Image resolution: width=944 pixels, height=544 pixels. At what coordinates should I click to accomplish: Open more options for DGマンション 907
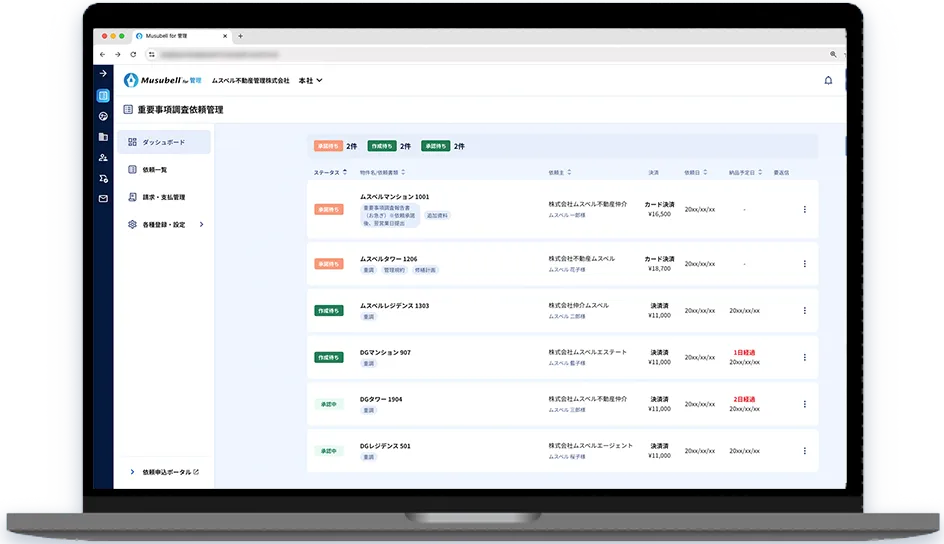click(x=804, y=357)
